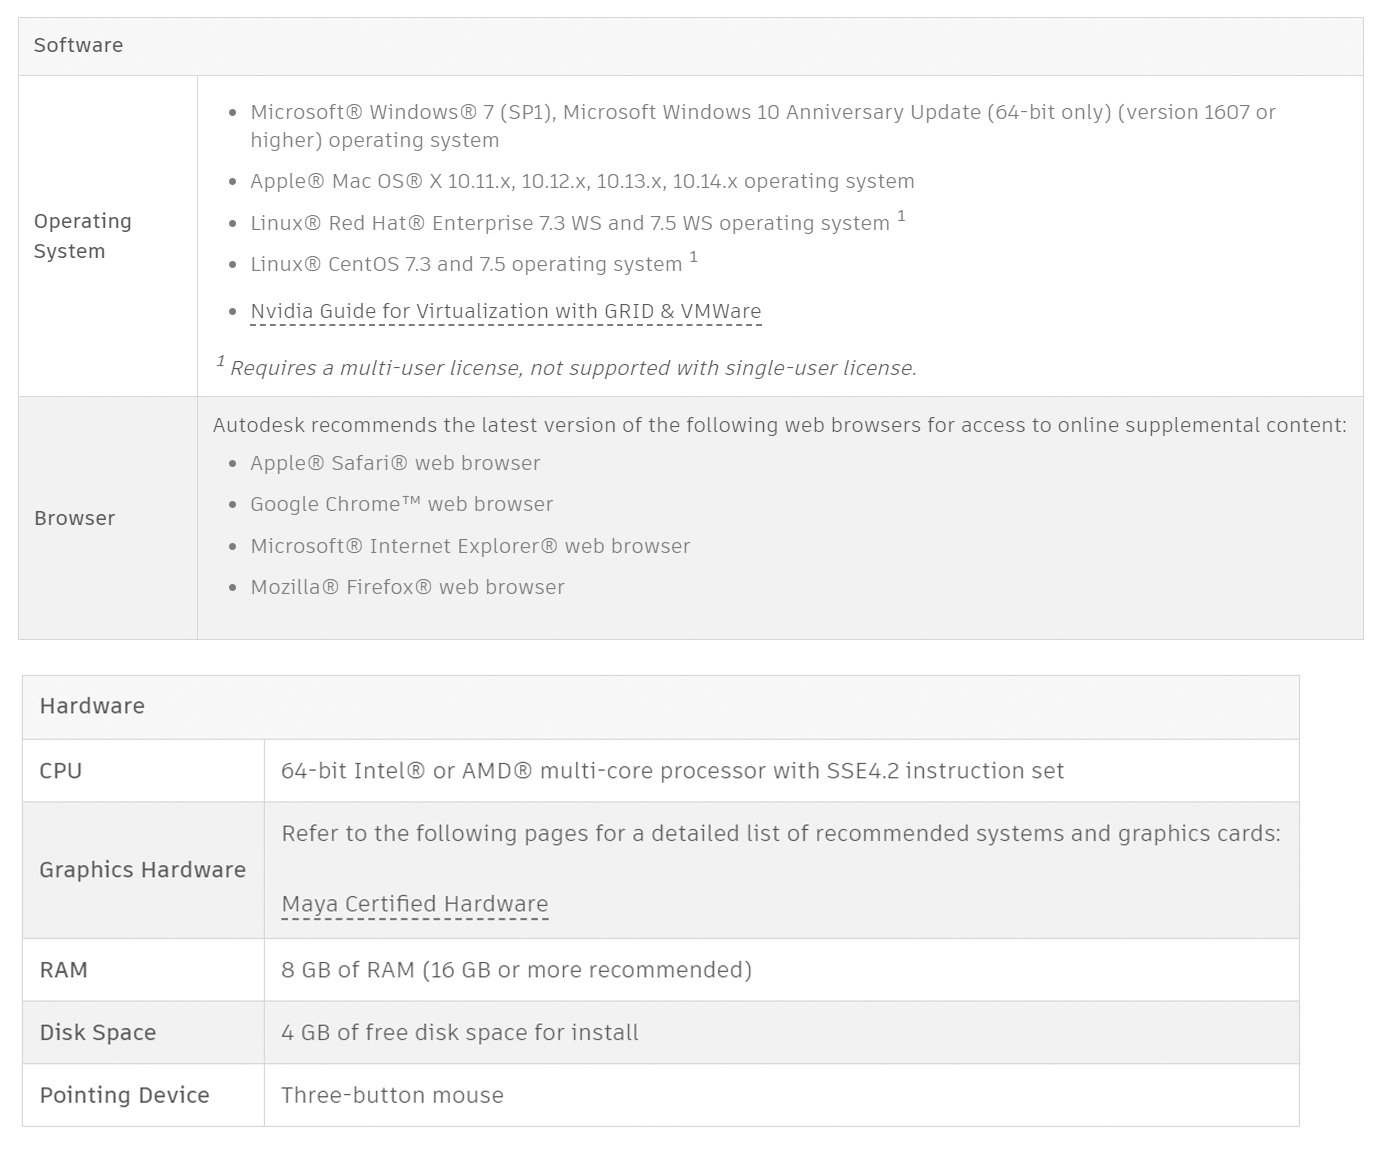Click the Mozilla Firefox web browser entry
The image size is (1383, 1154).
[407, 587]
